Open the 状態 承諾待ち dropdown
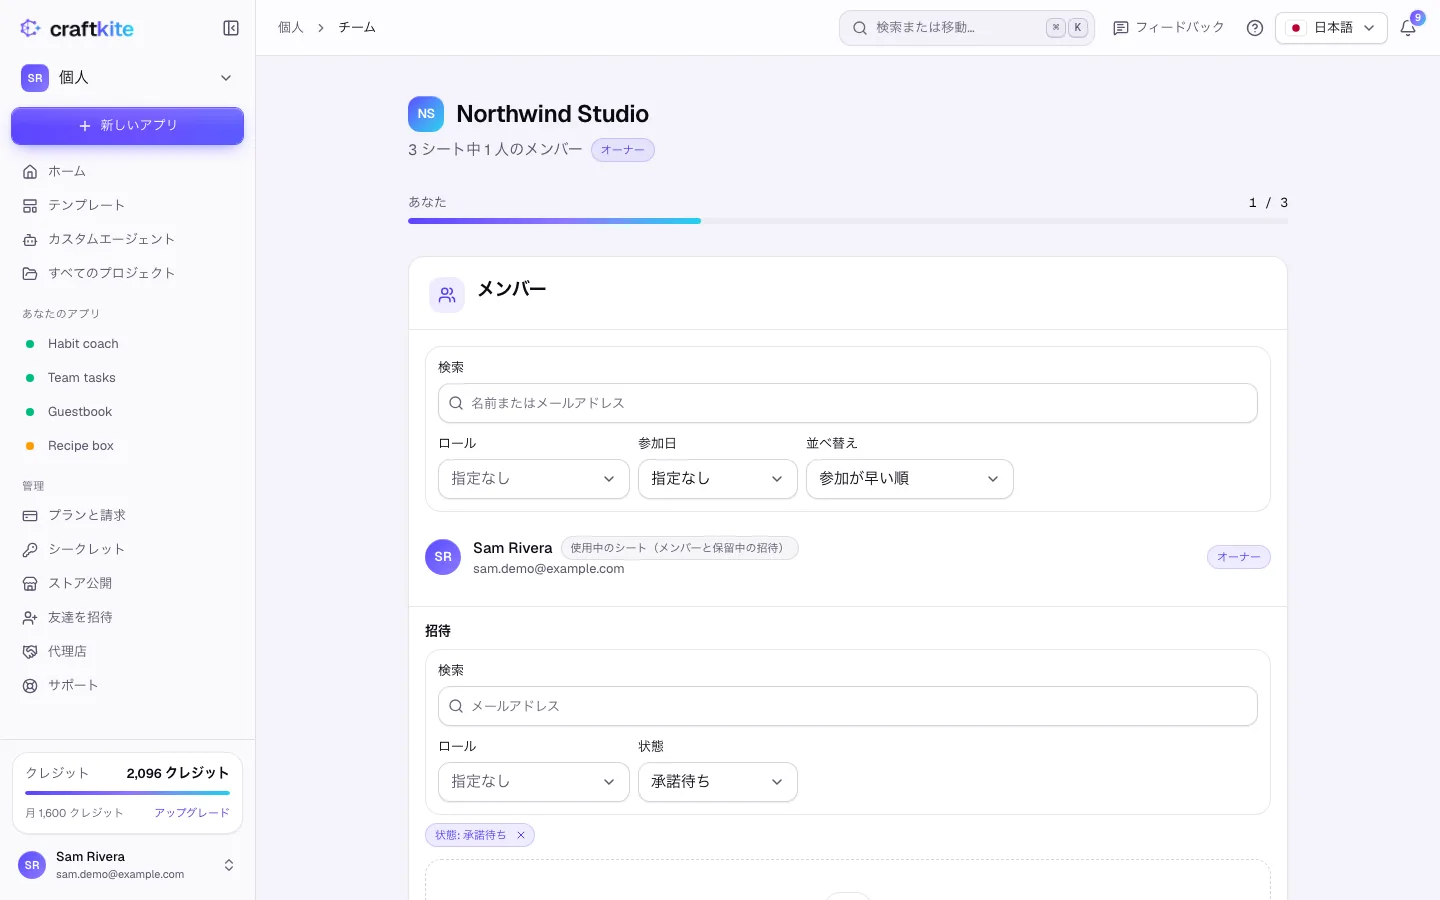 tap(718, 782)
